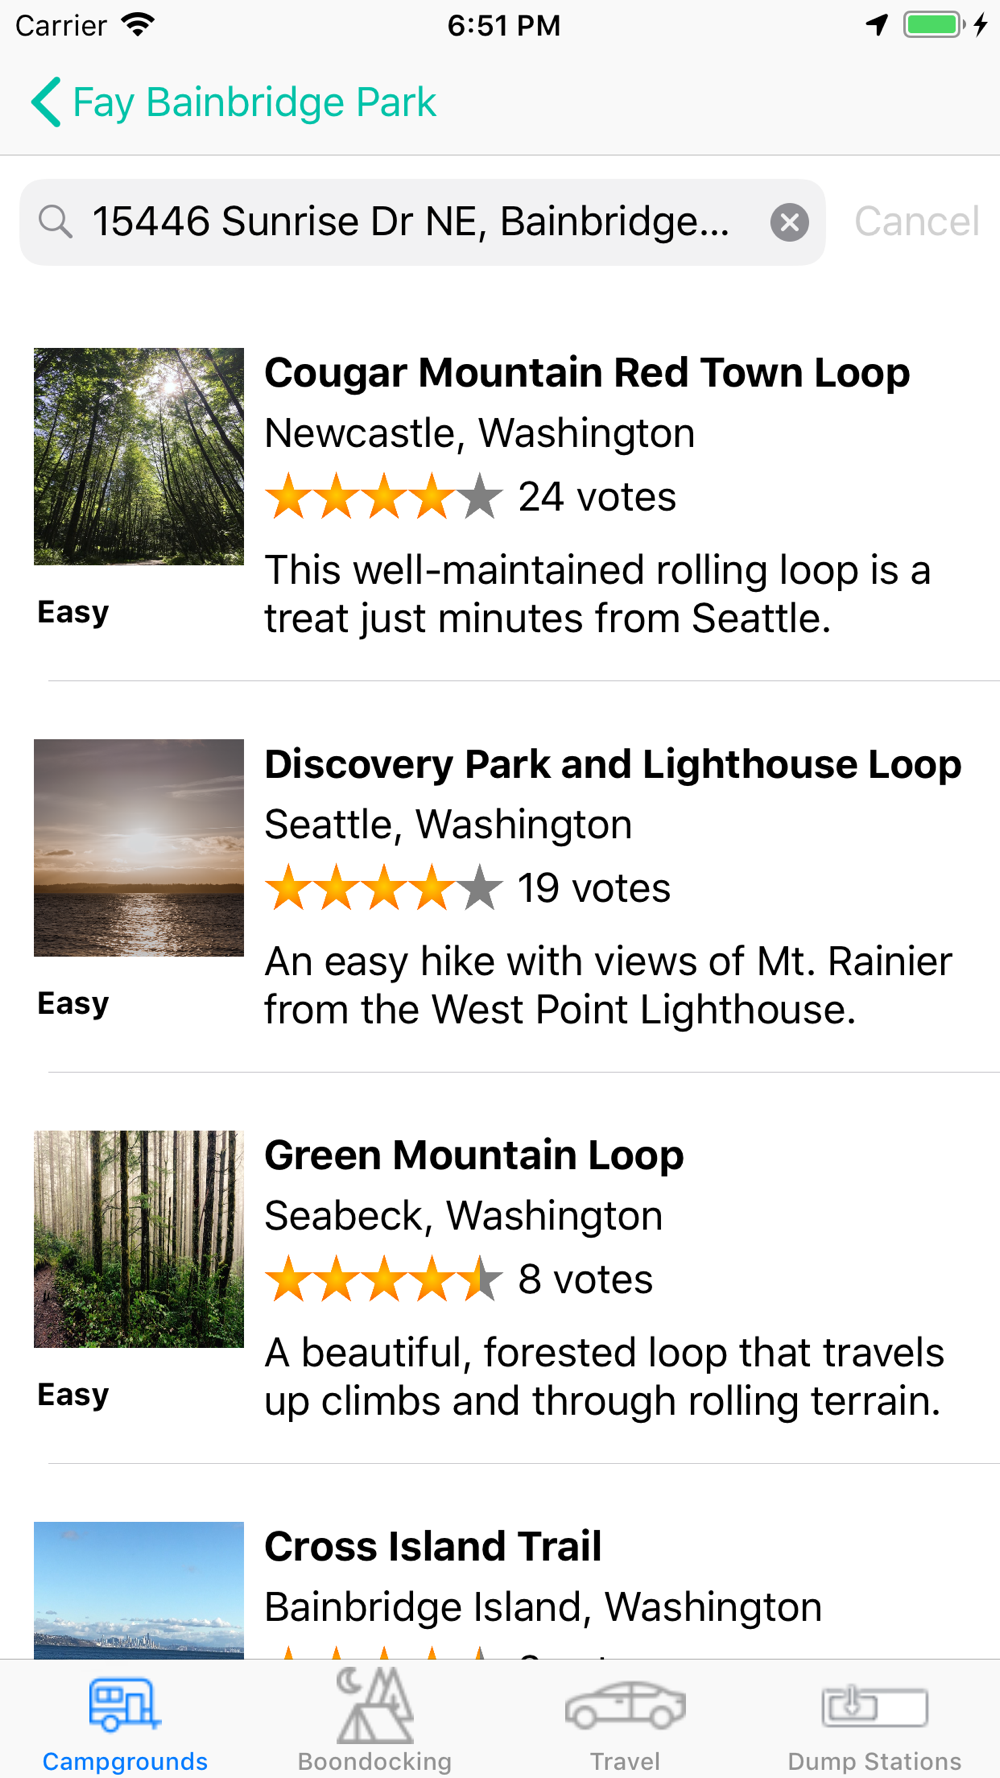Open the Boondocking tent tab icon
This screenshot has height=1778, width=1000.
[x=375, y=1705]
